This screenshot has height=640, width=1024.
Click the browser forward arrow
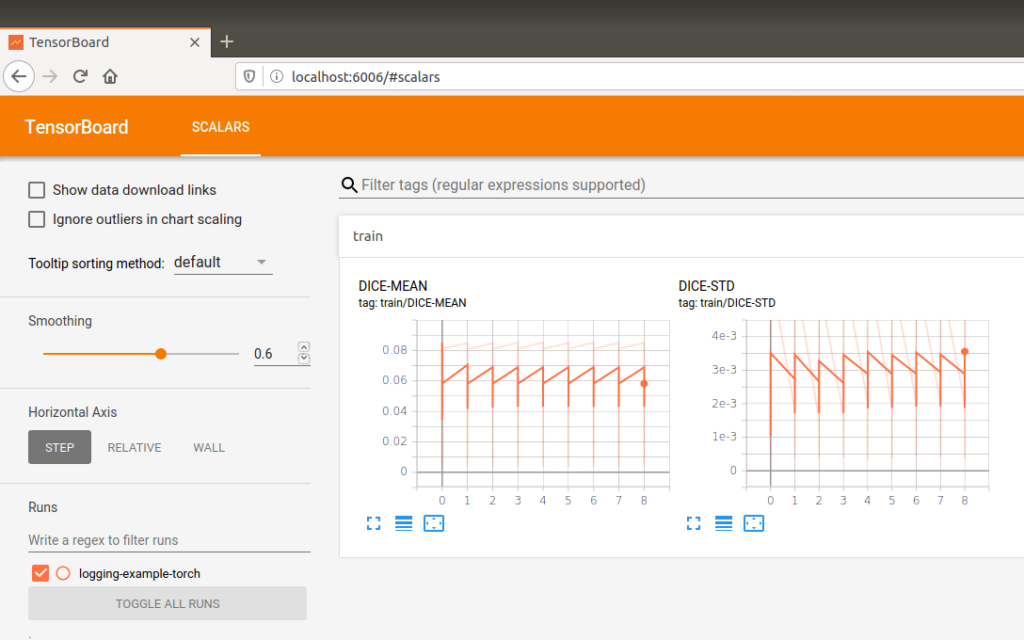coord(50,76)
